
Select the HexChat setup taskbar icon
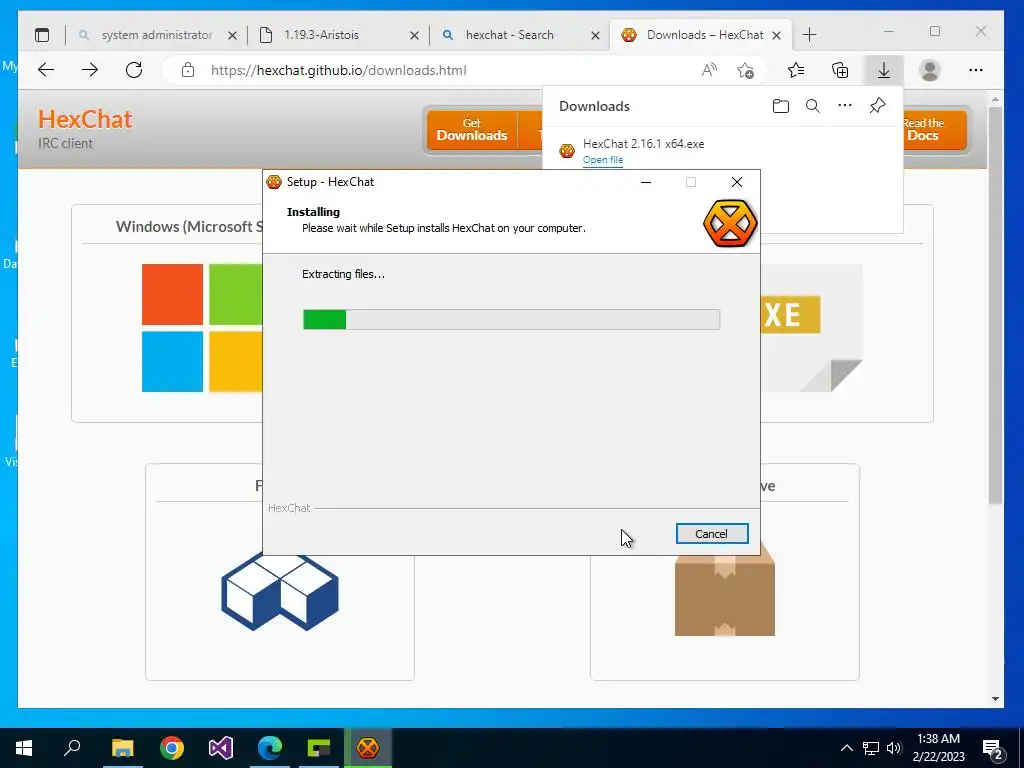click(x=368, y=748)
